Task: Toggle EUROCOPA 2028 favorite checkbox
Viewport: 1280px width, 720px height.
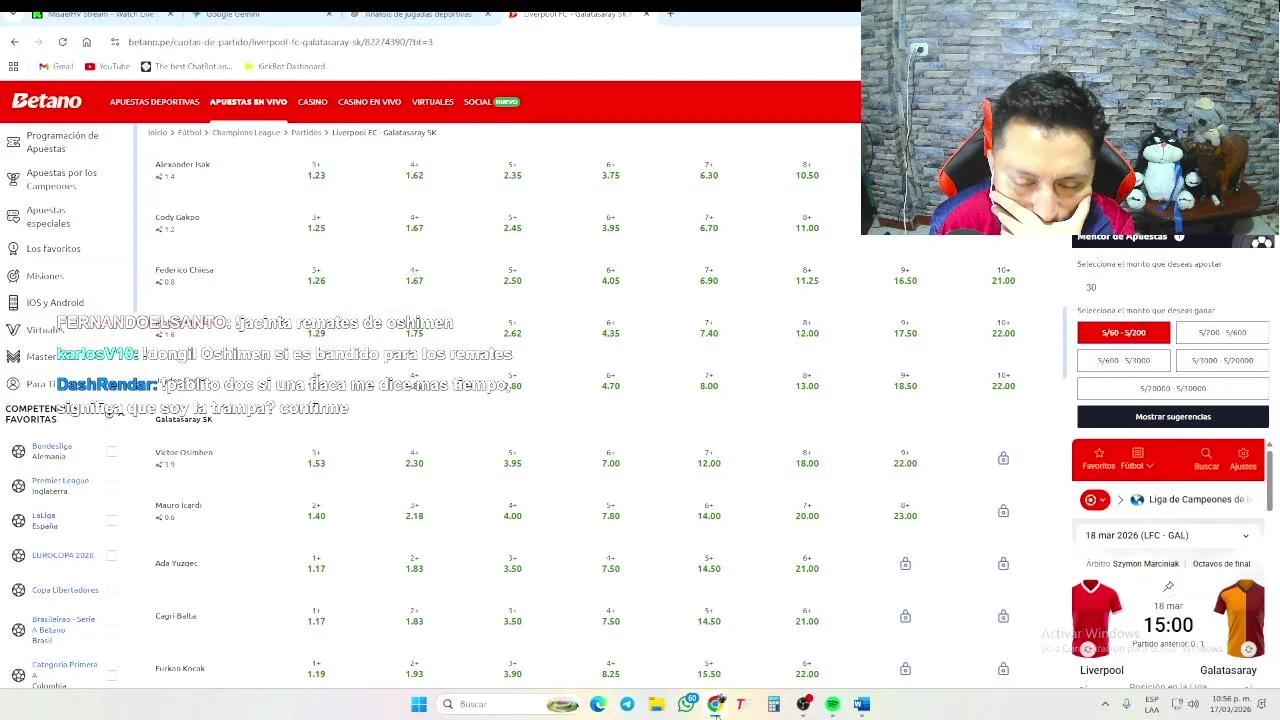Action: coord(112,555)
